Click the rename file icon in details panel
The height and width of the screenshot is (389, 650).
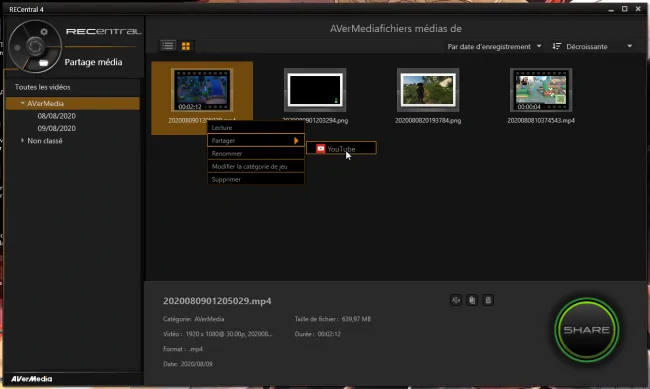(456, 300)
